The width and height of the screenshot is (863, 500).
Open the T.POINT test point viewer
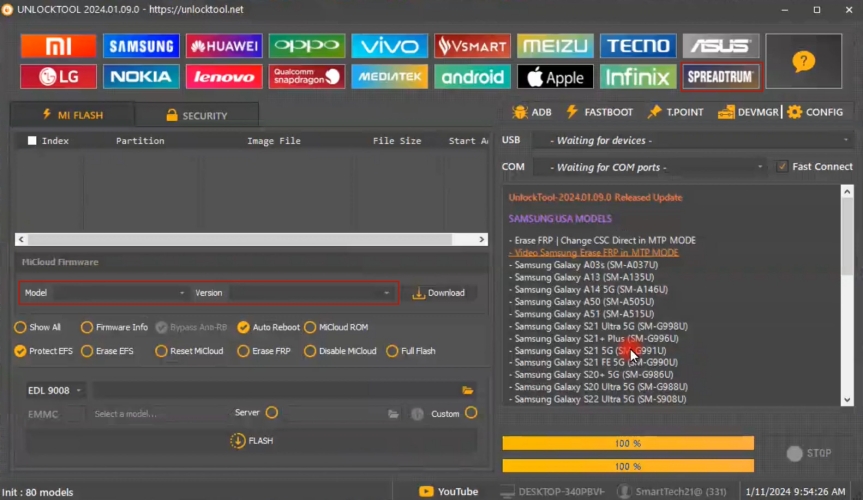click(x=675, y=112)
